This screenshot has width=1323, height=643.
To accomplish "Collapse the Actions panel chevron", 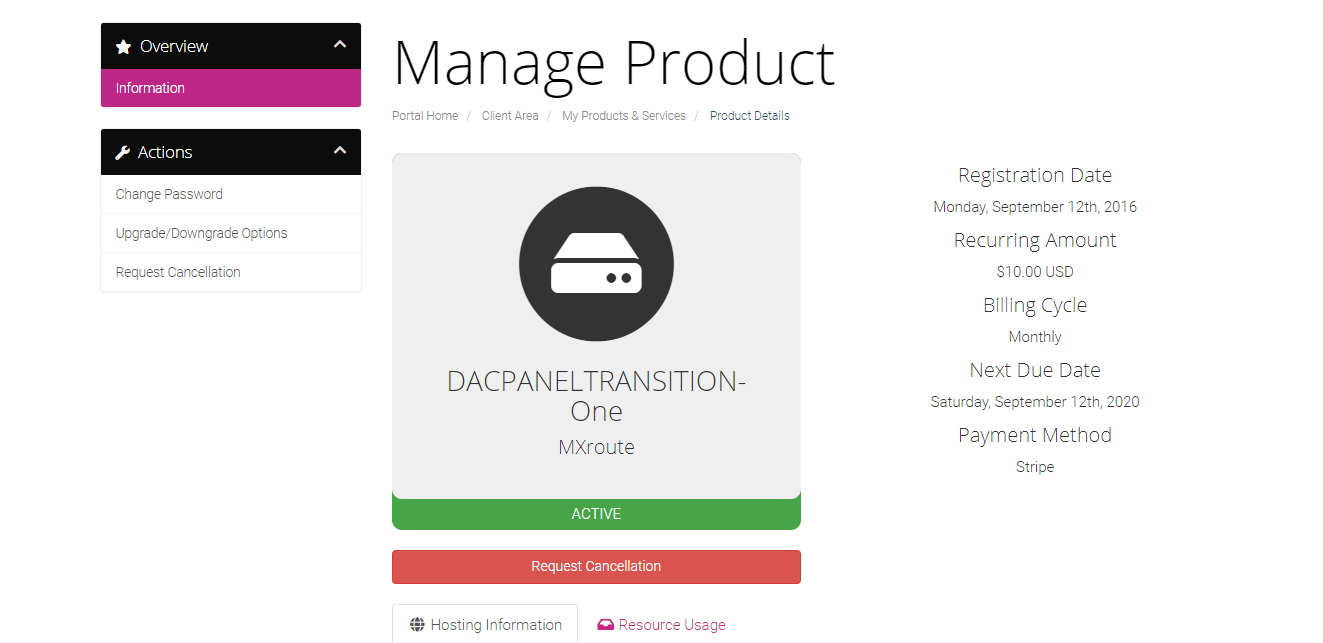I will (340, 151).
